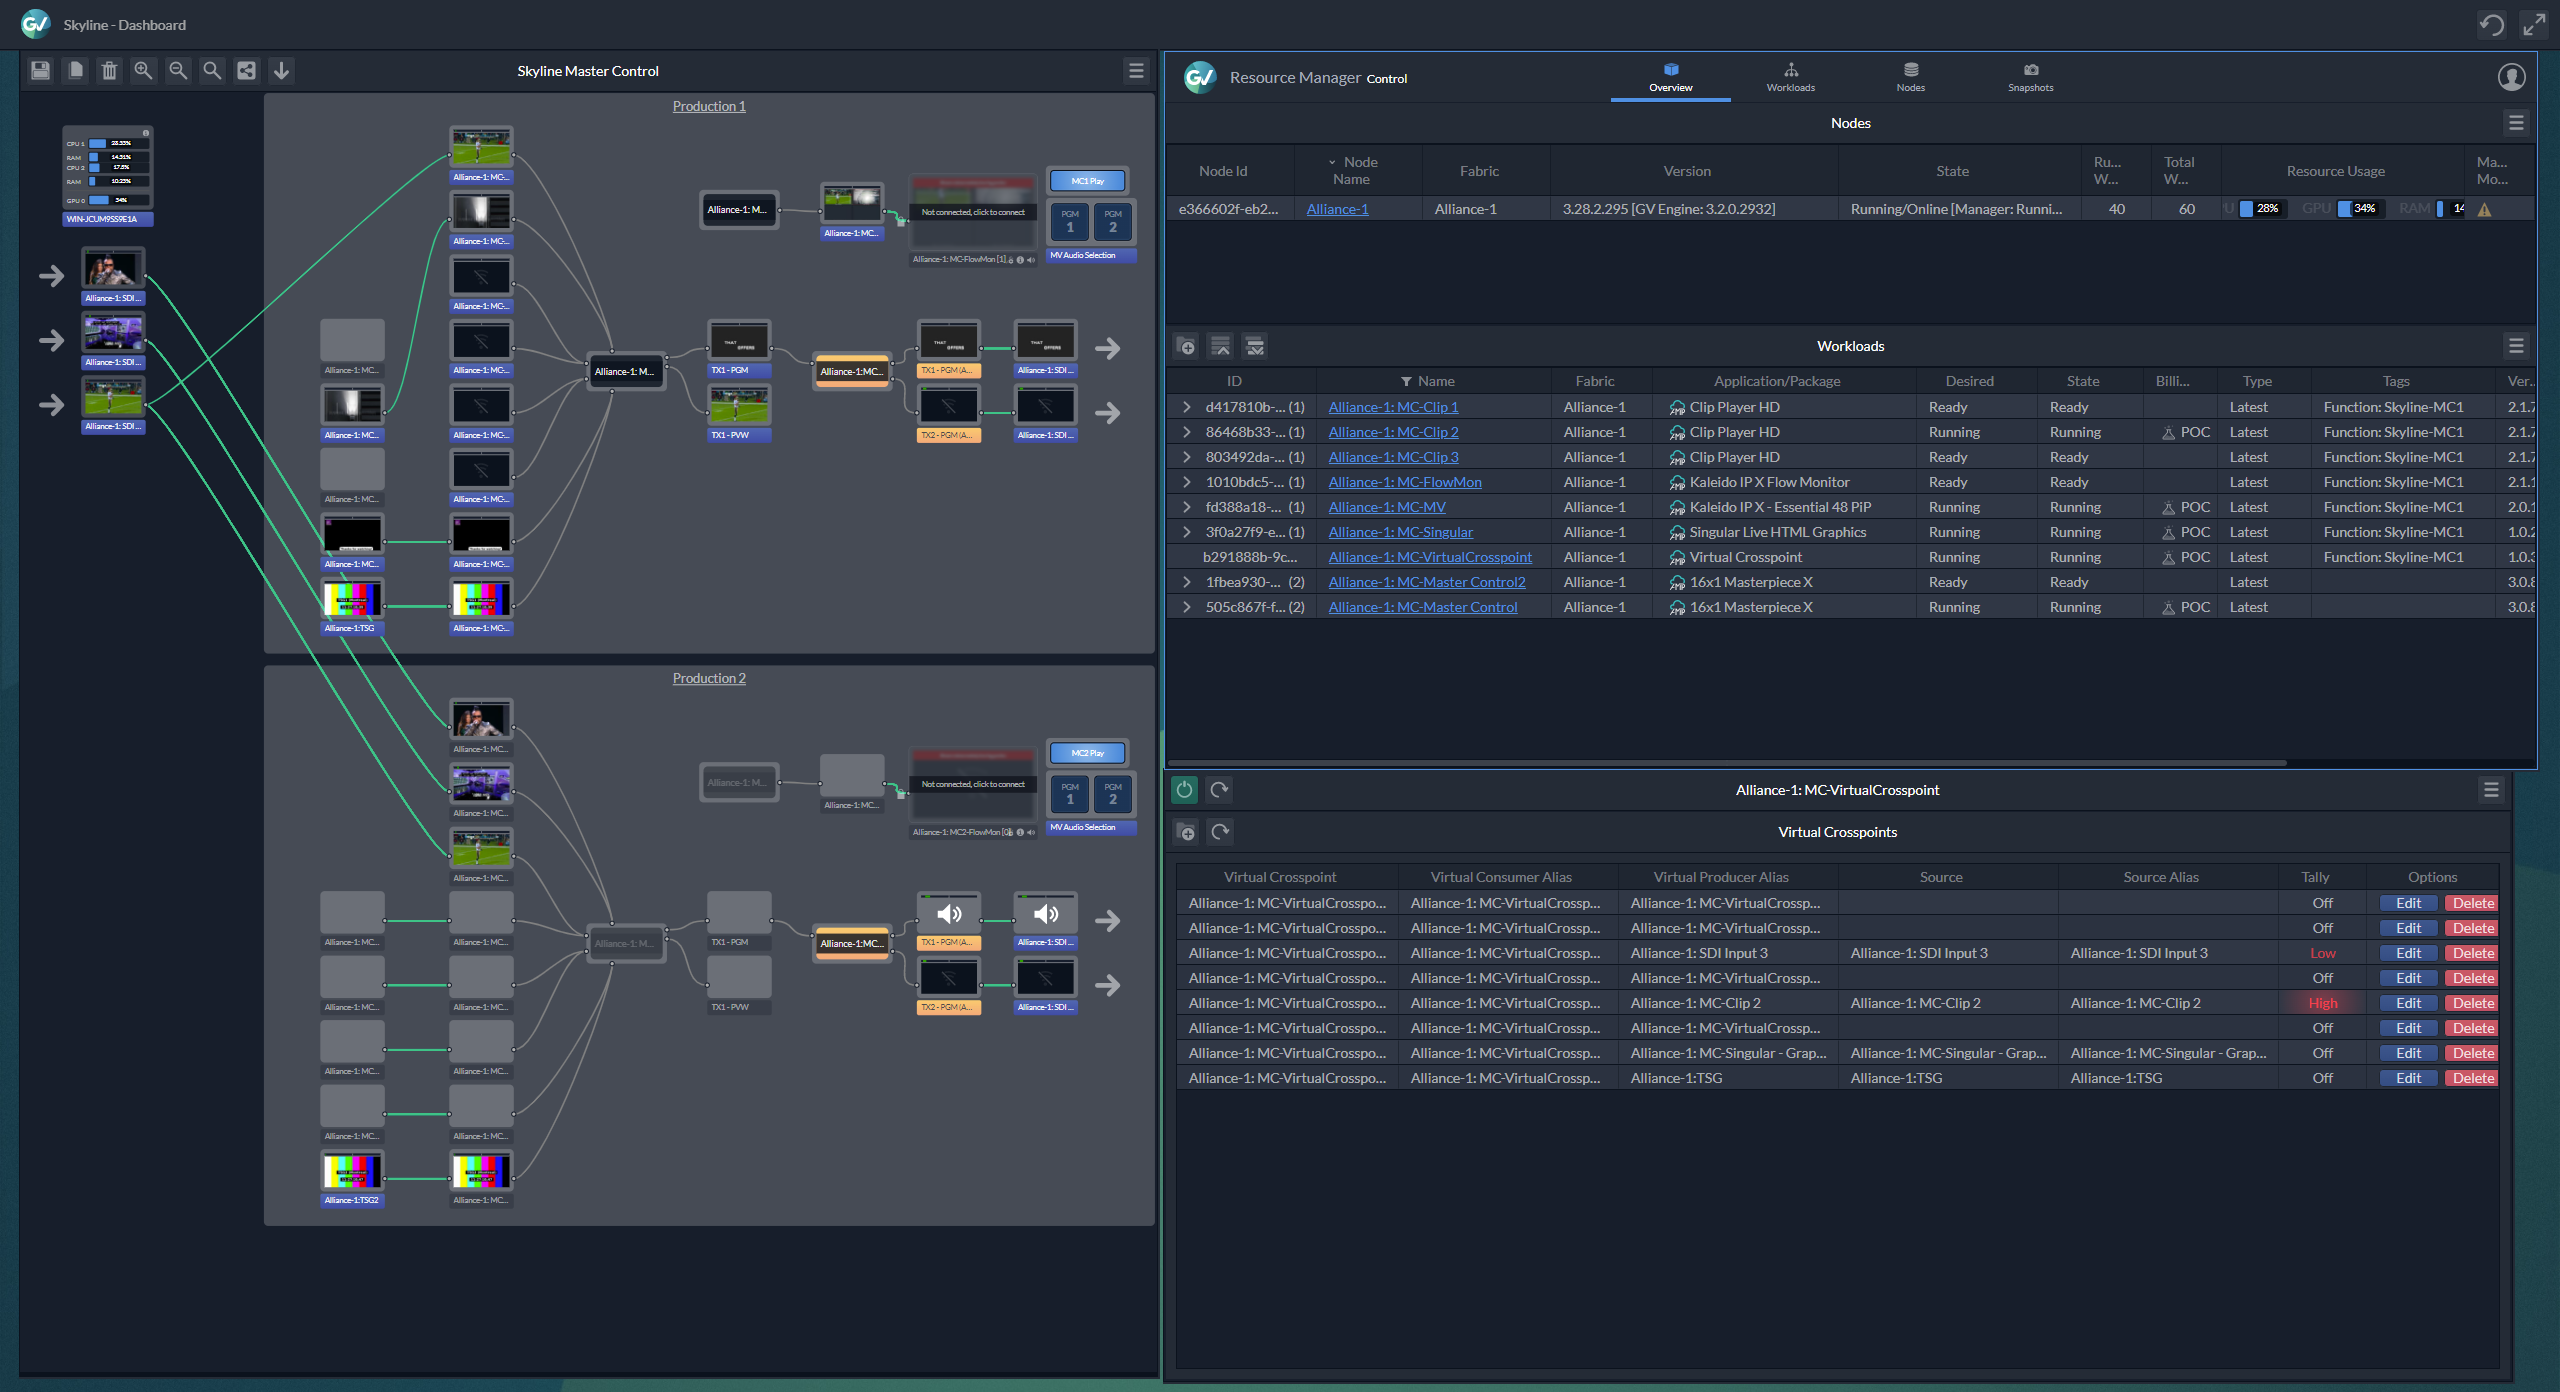Expand the 505c867f workload row

click(1187, 607)
